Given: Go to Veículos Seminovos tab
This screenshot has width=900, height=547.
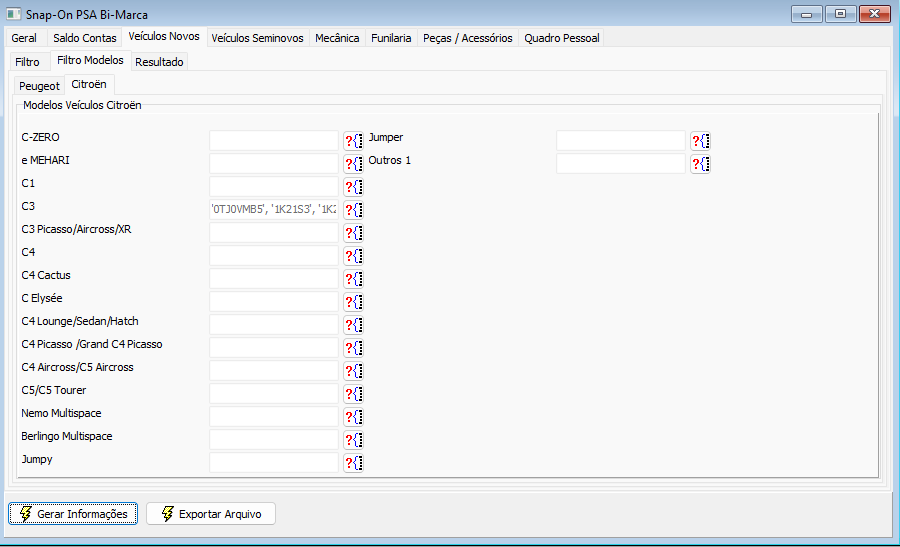Looking at the screenshot, I should click(257, 38).
